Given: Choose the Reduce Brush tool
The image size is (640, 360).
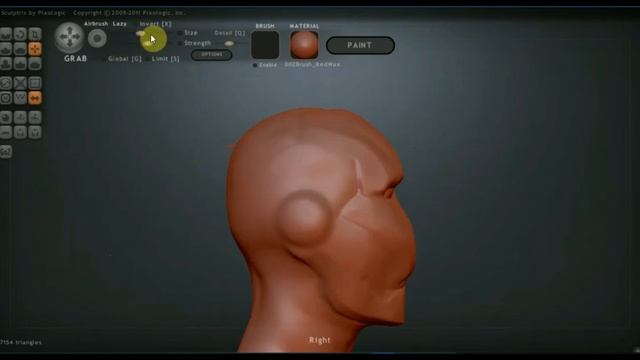Looking at the screenshot, I should click(x=6, y=83).
